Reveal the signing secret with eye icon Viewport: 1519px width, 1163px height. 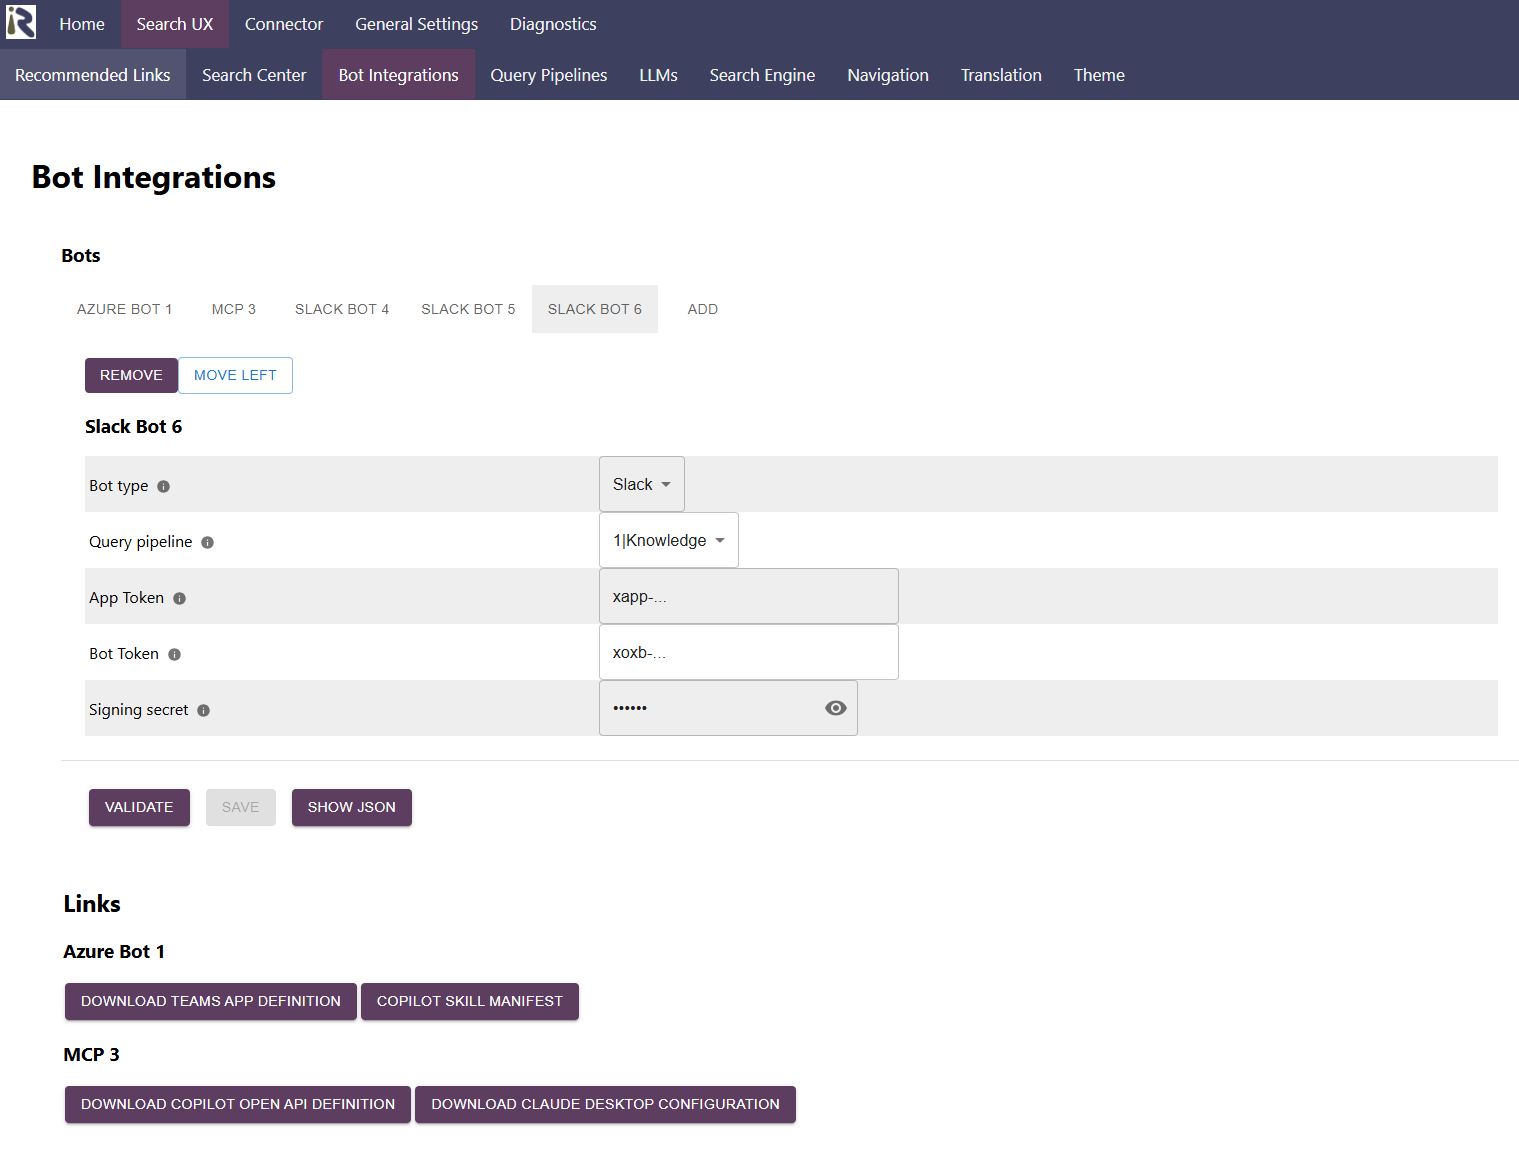pos(836,708)
